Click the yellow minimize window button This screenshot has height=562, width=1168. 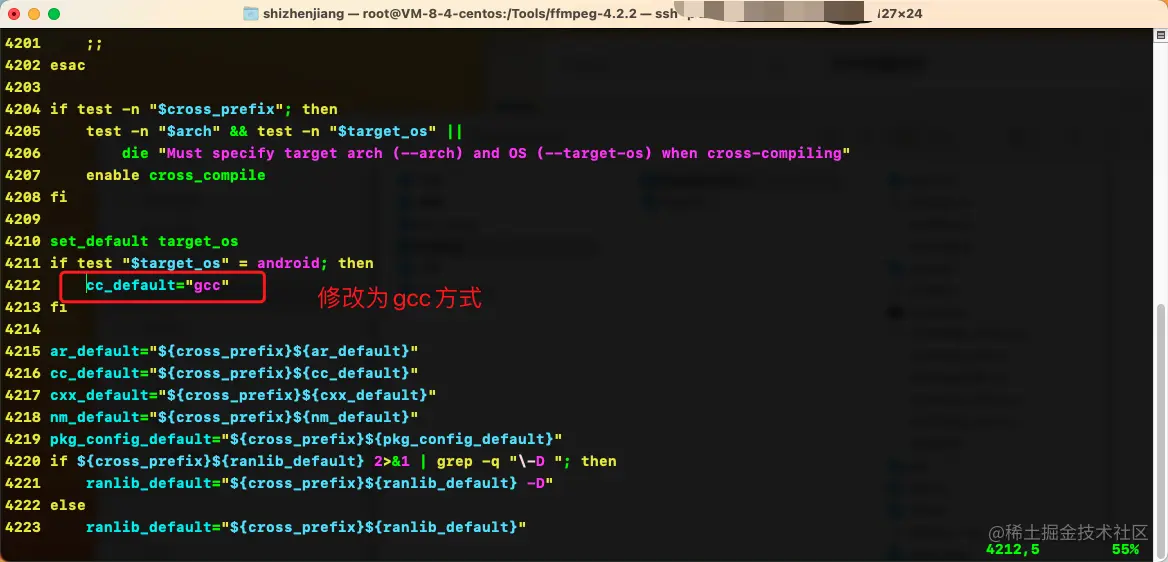tap(34, 13)
